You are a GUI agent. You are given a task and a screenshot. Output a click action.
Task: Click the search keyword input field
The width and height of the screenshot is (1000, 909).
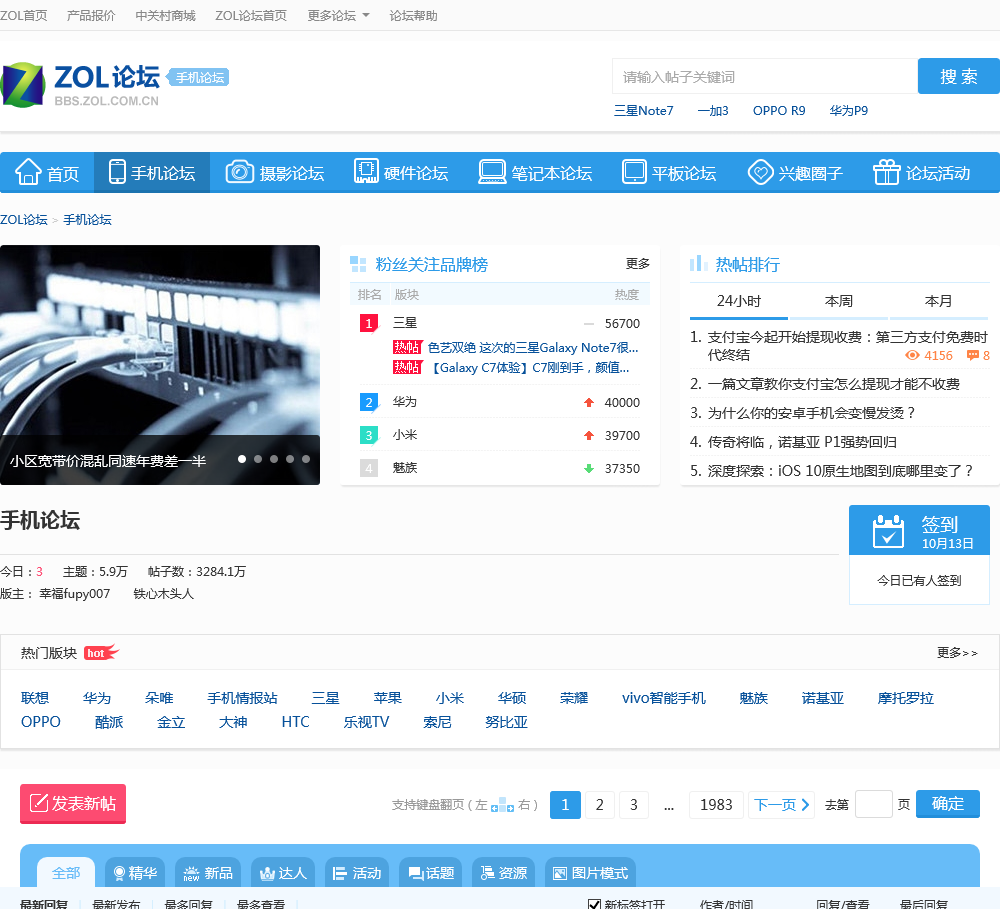coord(765,77)
